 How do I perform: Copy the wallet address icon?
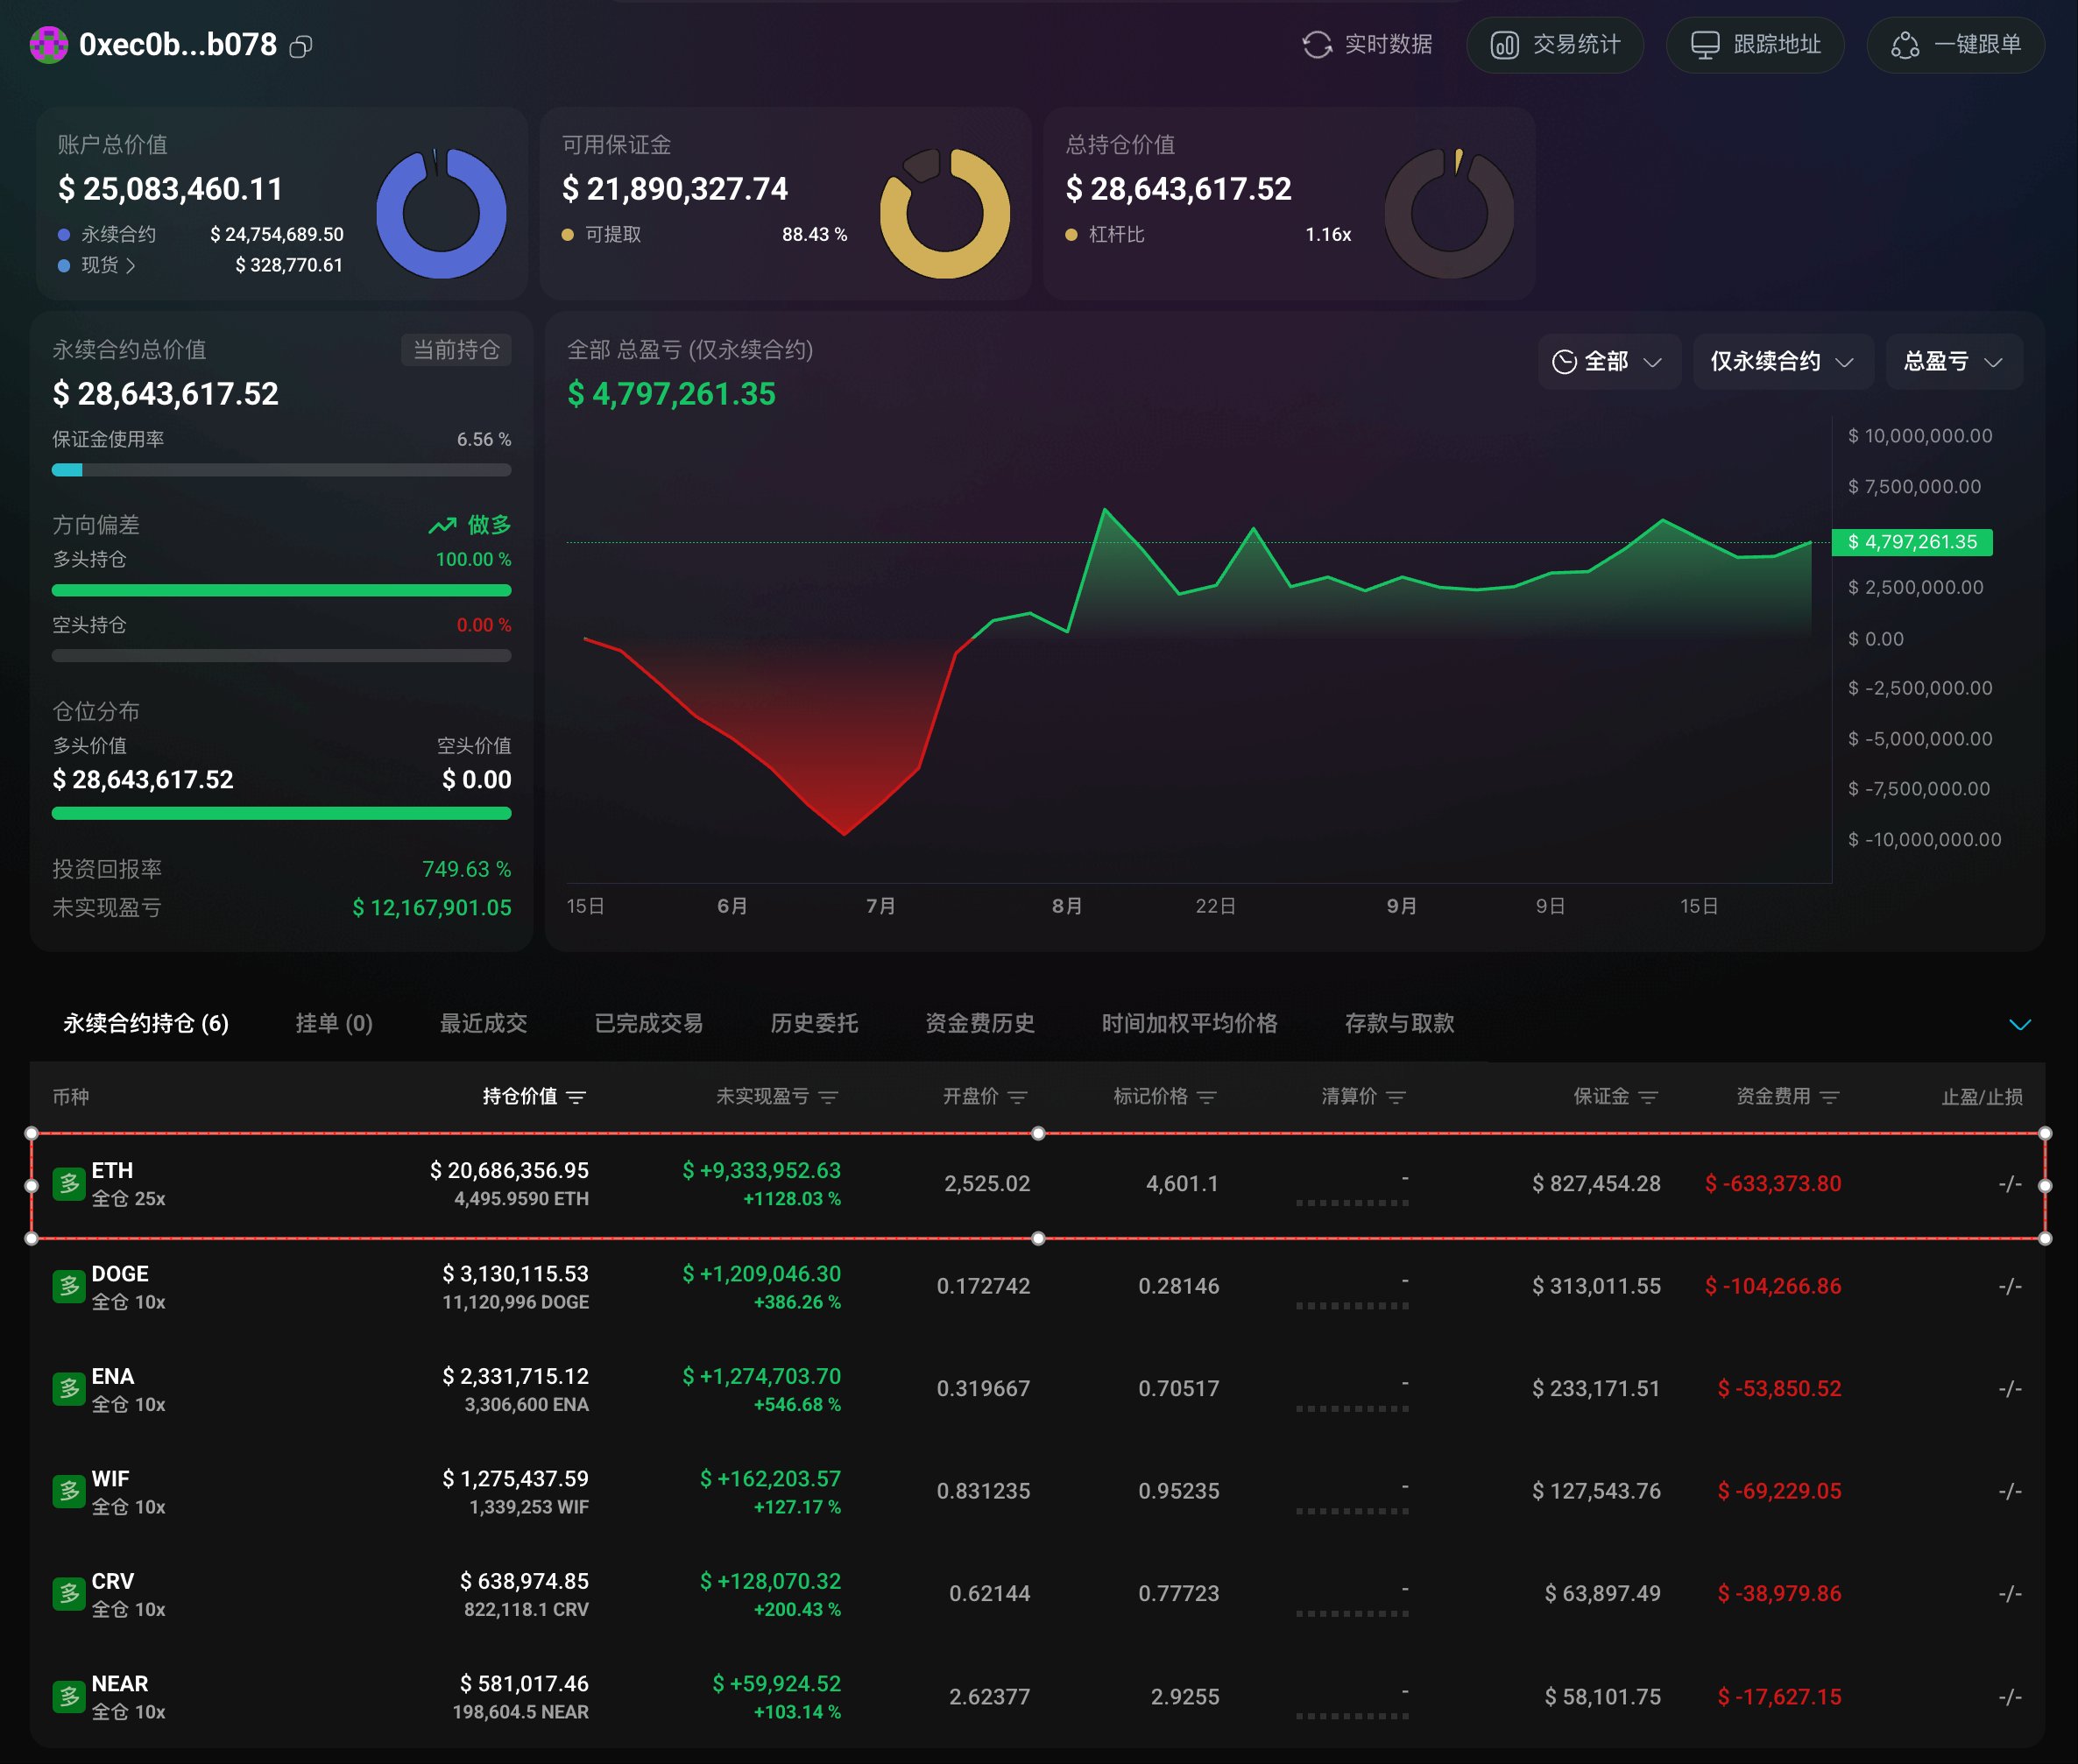[x=301, y=46]
